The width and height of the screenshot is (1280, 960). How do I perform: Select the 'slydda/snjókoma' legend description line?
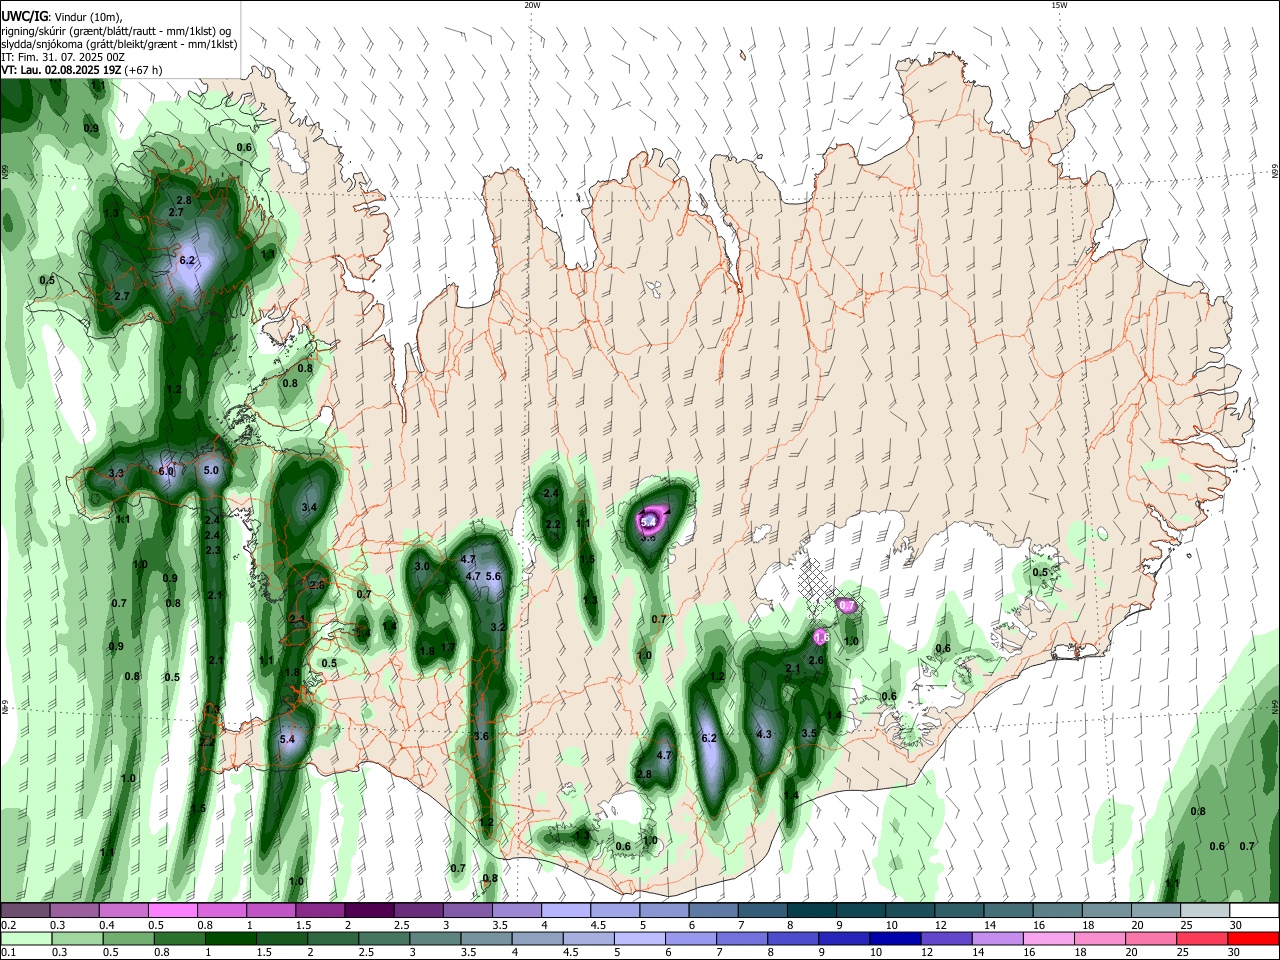[x=119, y=44]
